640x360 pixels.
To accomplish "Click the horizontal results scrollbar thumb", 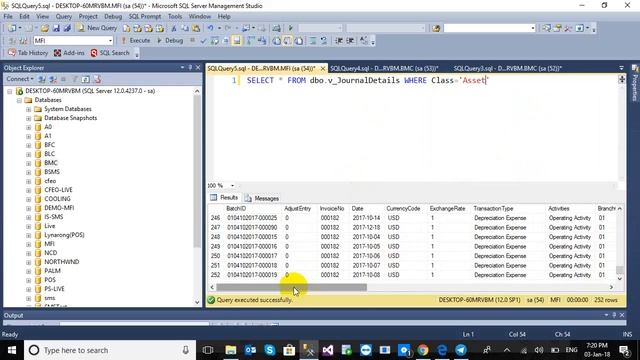I will pos(291,287).
